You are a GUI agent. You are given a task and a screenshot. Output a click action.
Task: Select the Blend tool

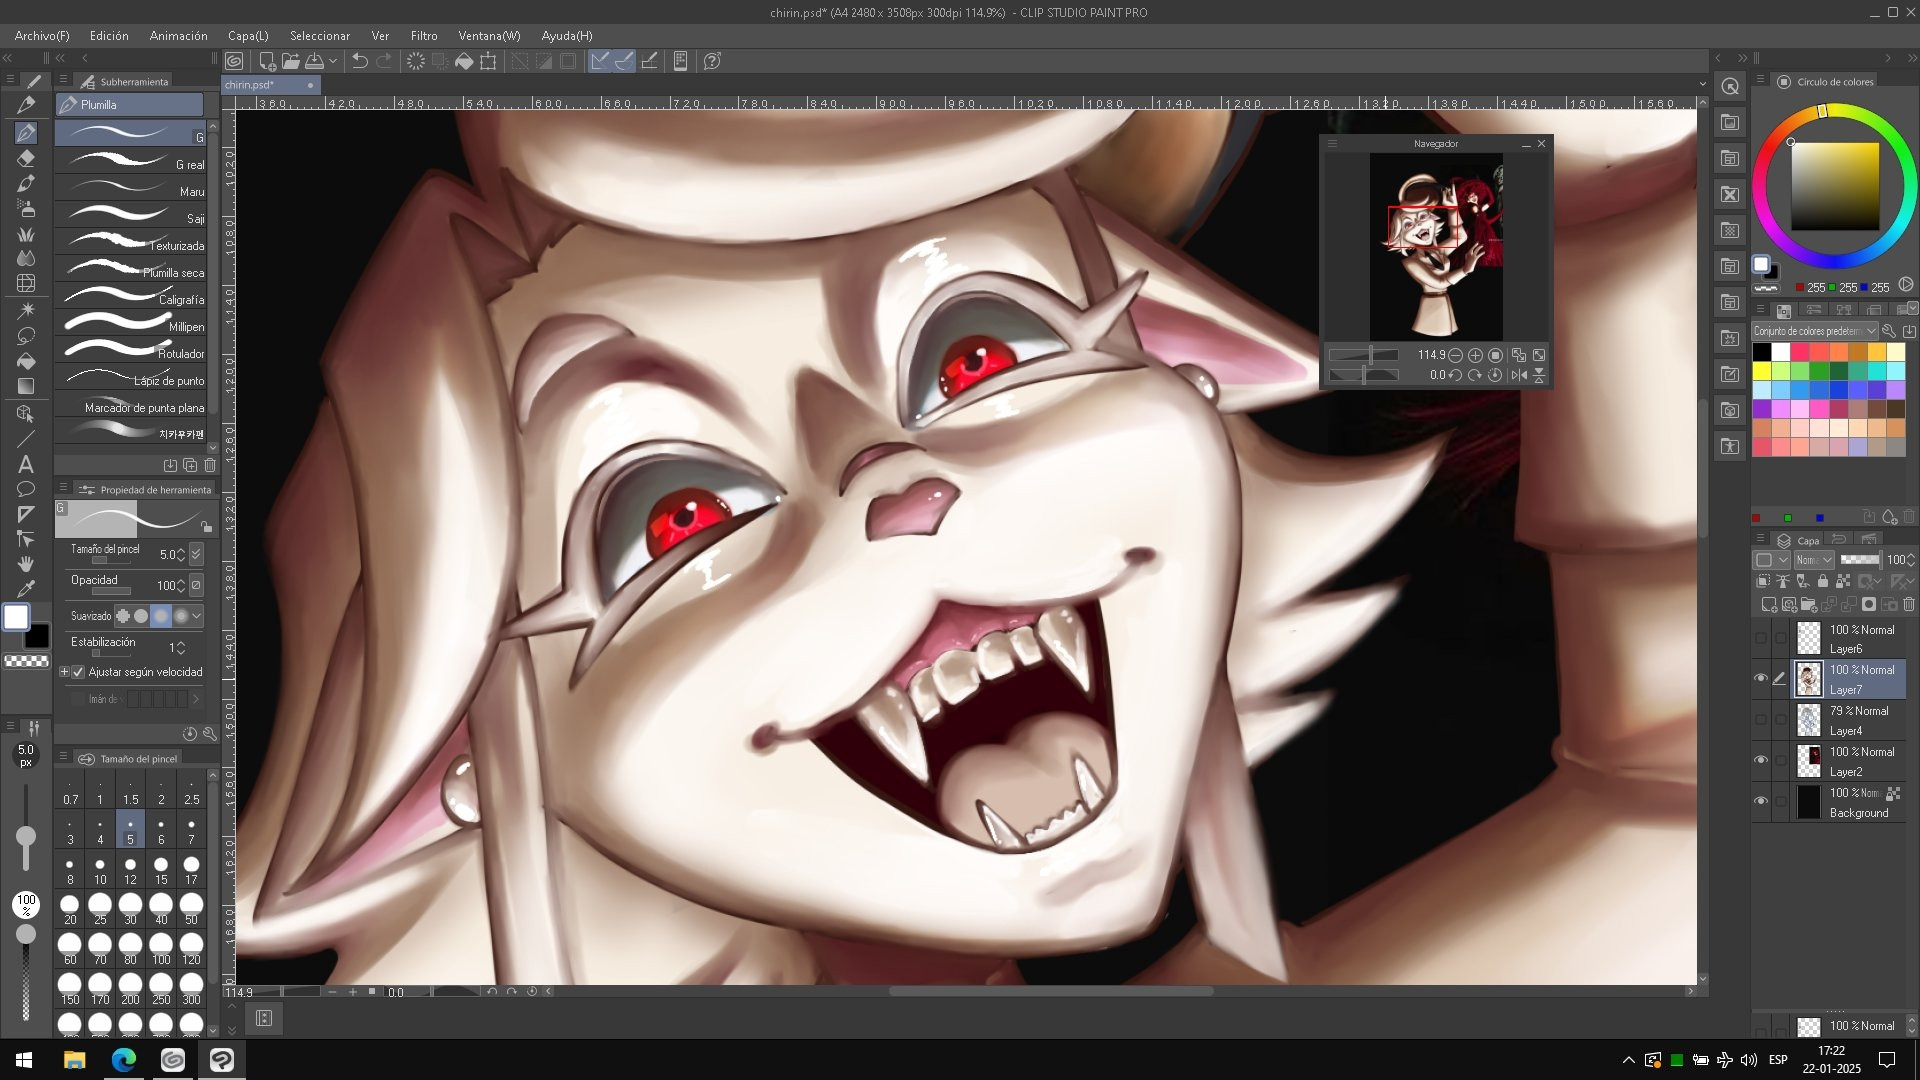(x=27, y=258)
